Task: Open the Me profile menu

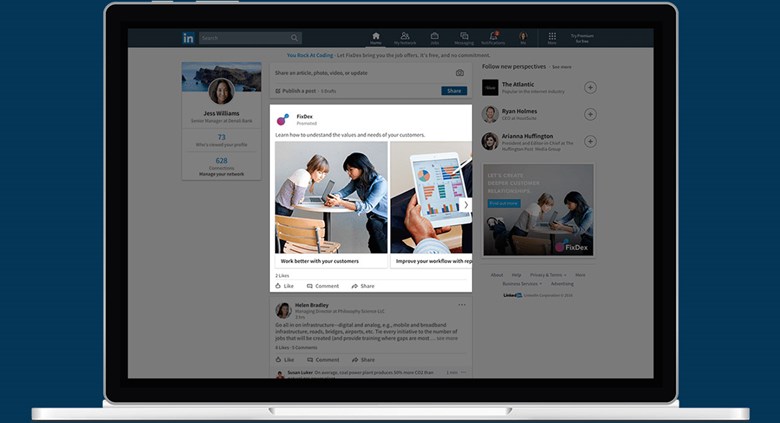Action: (x=523, y=38)
